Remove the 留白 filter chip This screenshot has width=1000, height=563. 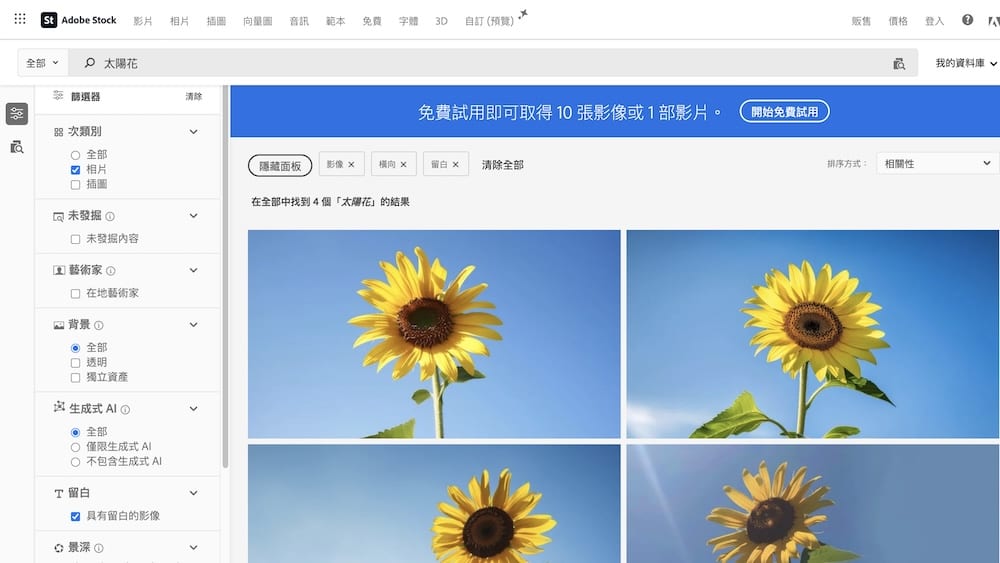click(x=455, y=165)
